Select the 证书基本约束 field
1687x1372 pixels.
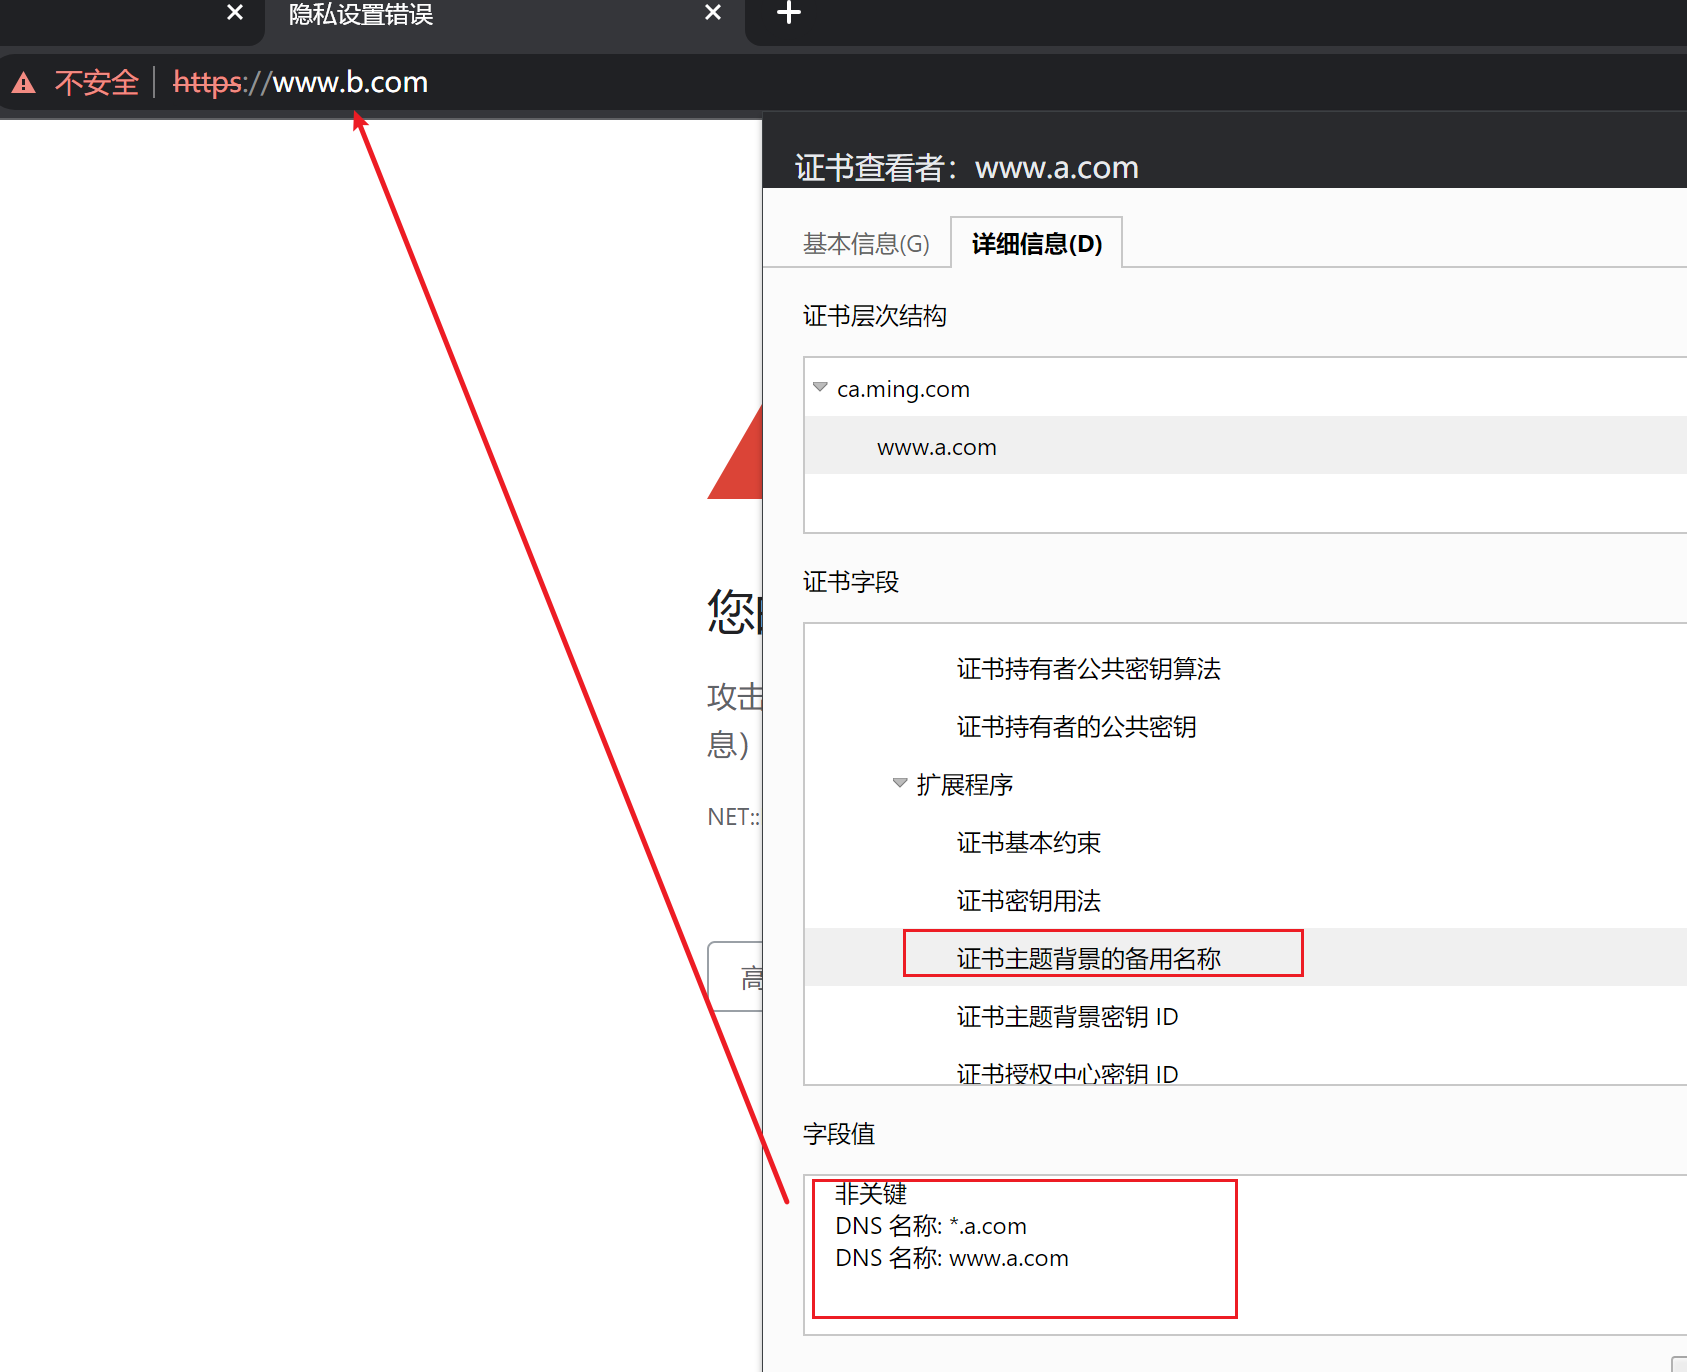[x=1028, y=843]
